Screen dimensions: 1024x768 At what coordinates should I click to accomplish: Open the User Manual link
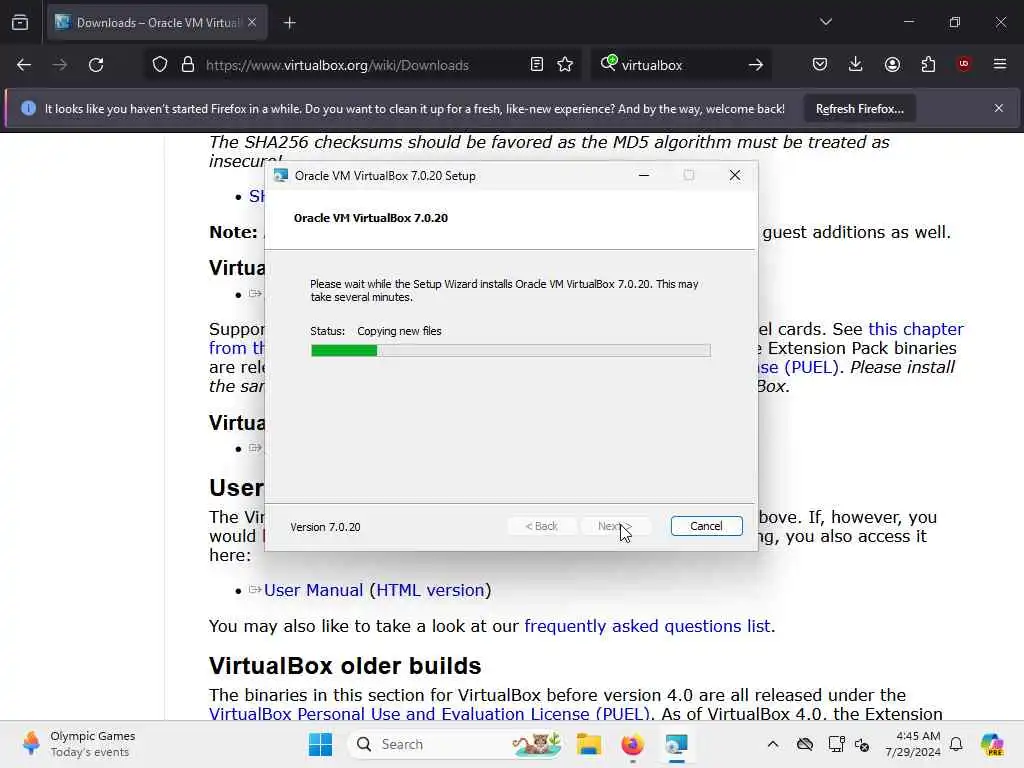(313, 590)
